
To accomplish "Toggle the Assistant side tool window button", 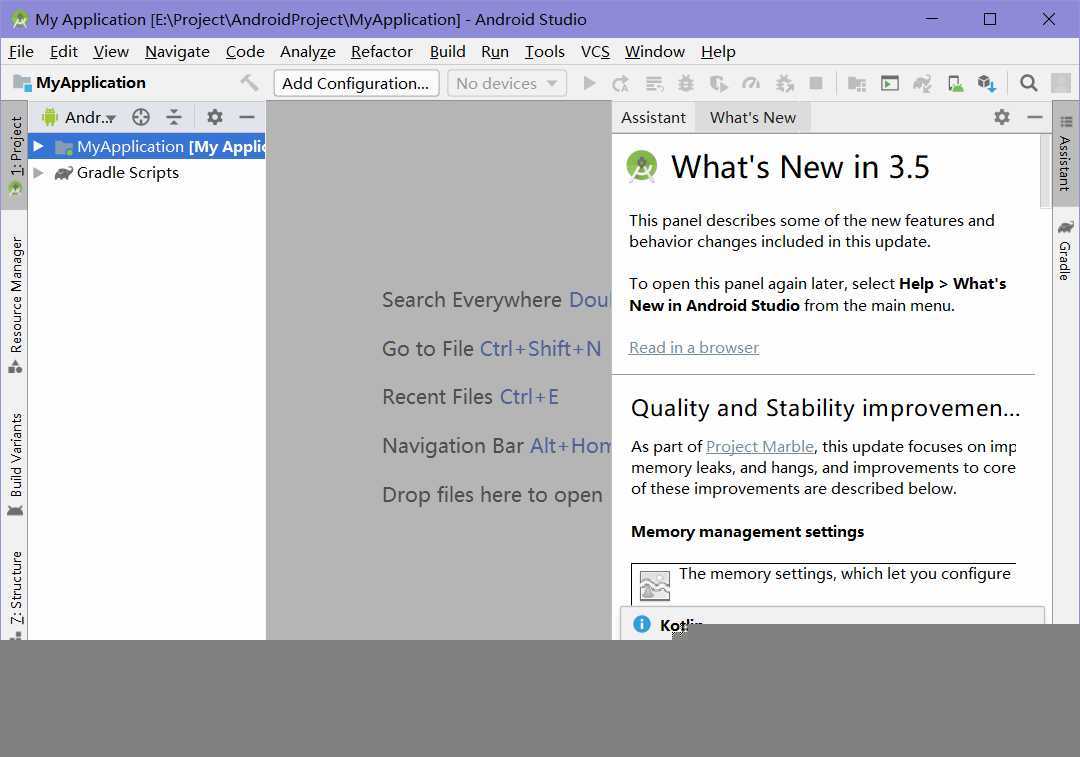I will point(1066,153).
